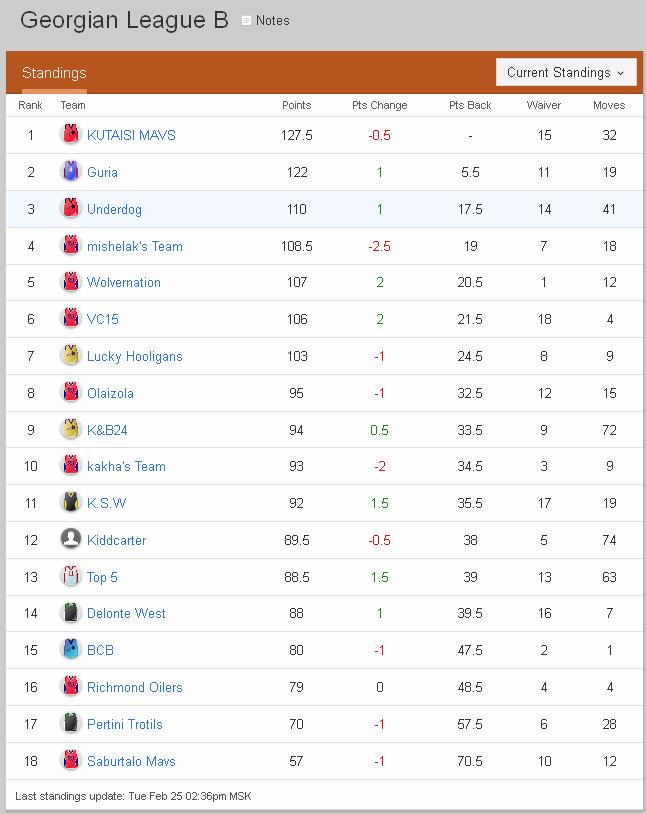Viewport: 646px width, 814px height.
Task: Open the Notes icon beside league title
Action: [x=248, y=20]
